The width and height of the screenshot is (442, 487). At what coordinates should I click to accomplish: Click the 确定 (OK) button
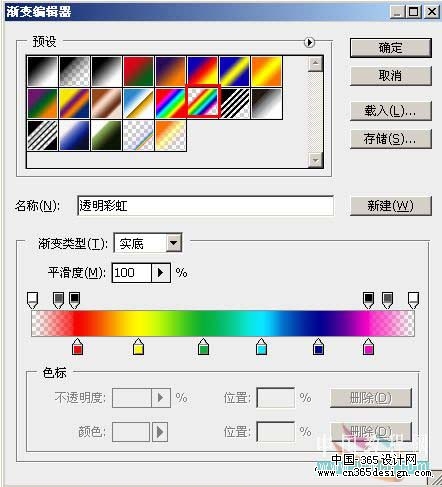[x=391, y=48]
